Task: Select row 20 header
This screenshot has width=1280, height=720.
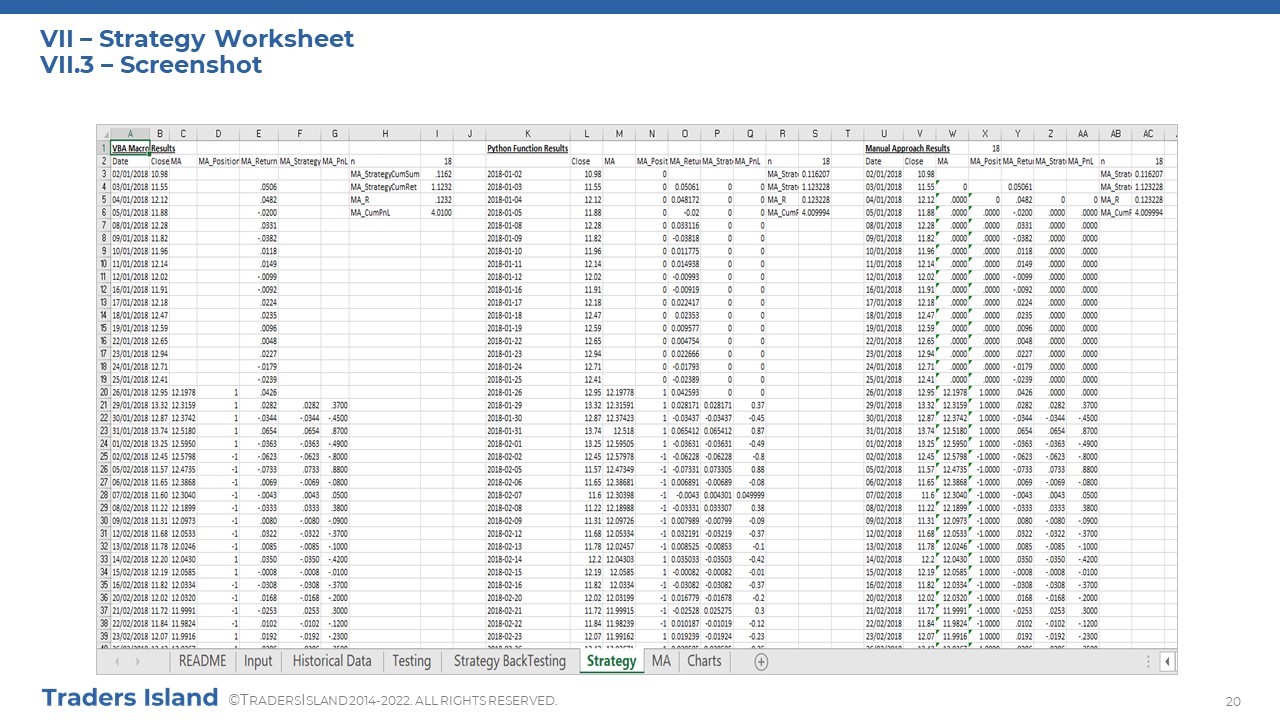Action: (x=103, y=392)
